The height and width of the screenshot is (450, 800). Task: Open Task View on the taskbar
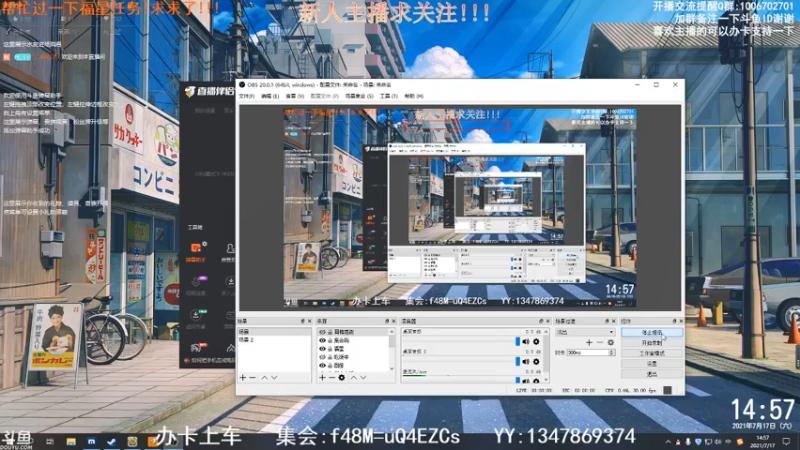tap(50, 441)
